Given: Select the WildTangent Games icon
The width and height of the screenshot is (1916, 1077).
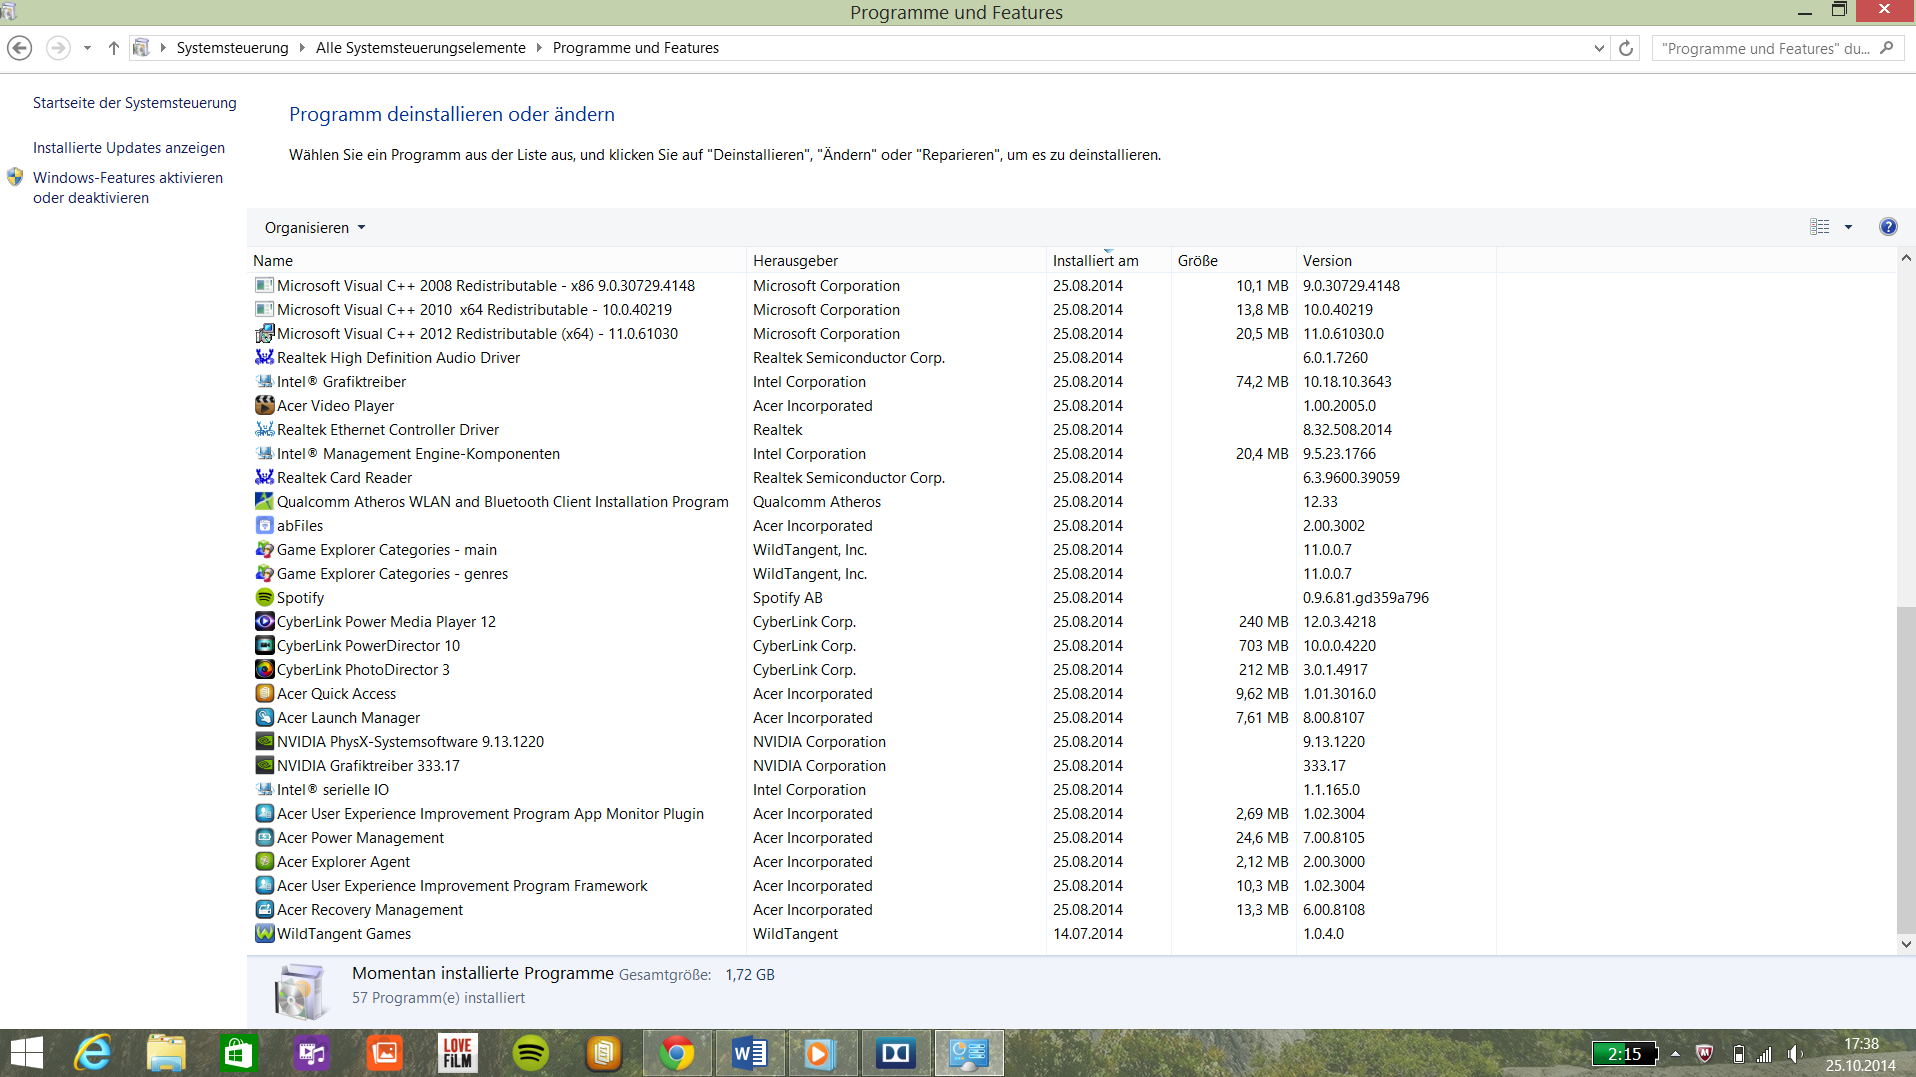Looking at the screenshot, I should point(264,933).
